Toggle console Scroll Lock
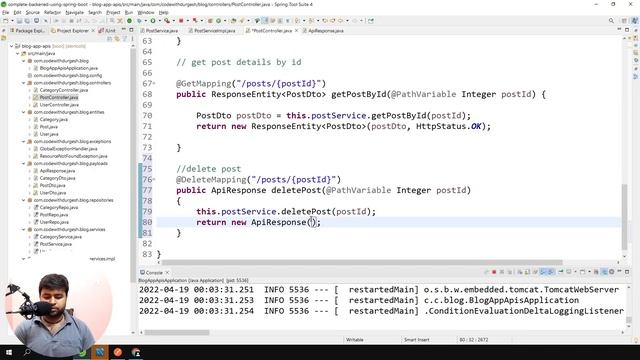This screenshot has height=360, width=640. pyautogui.click(x=527, y=272)
